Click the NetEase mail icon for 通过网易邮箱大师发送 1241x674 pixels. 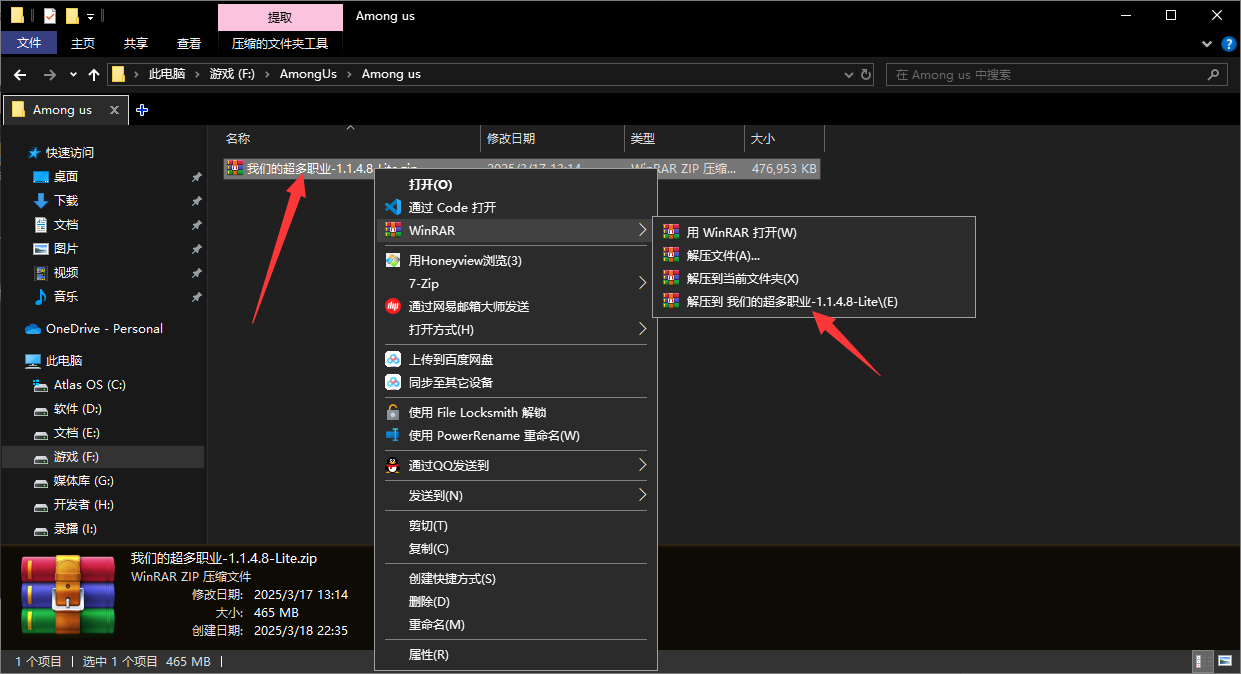click(x=392, y=306)
